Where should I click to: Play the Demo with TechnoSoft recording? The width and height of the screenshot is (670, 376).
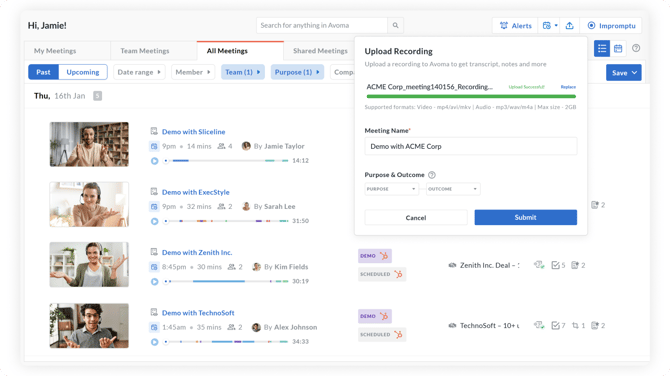coord(154,341)
